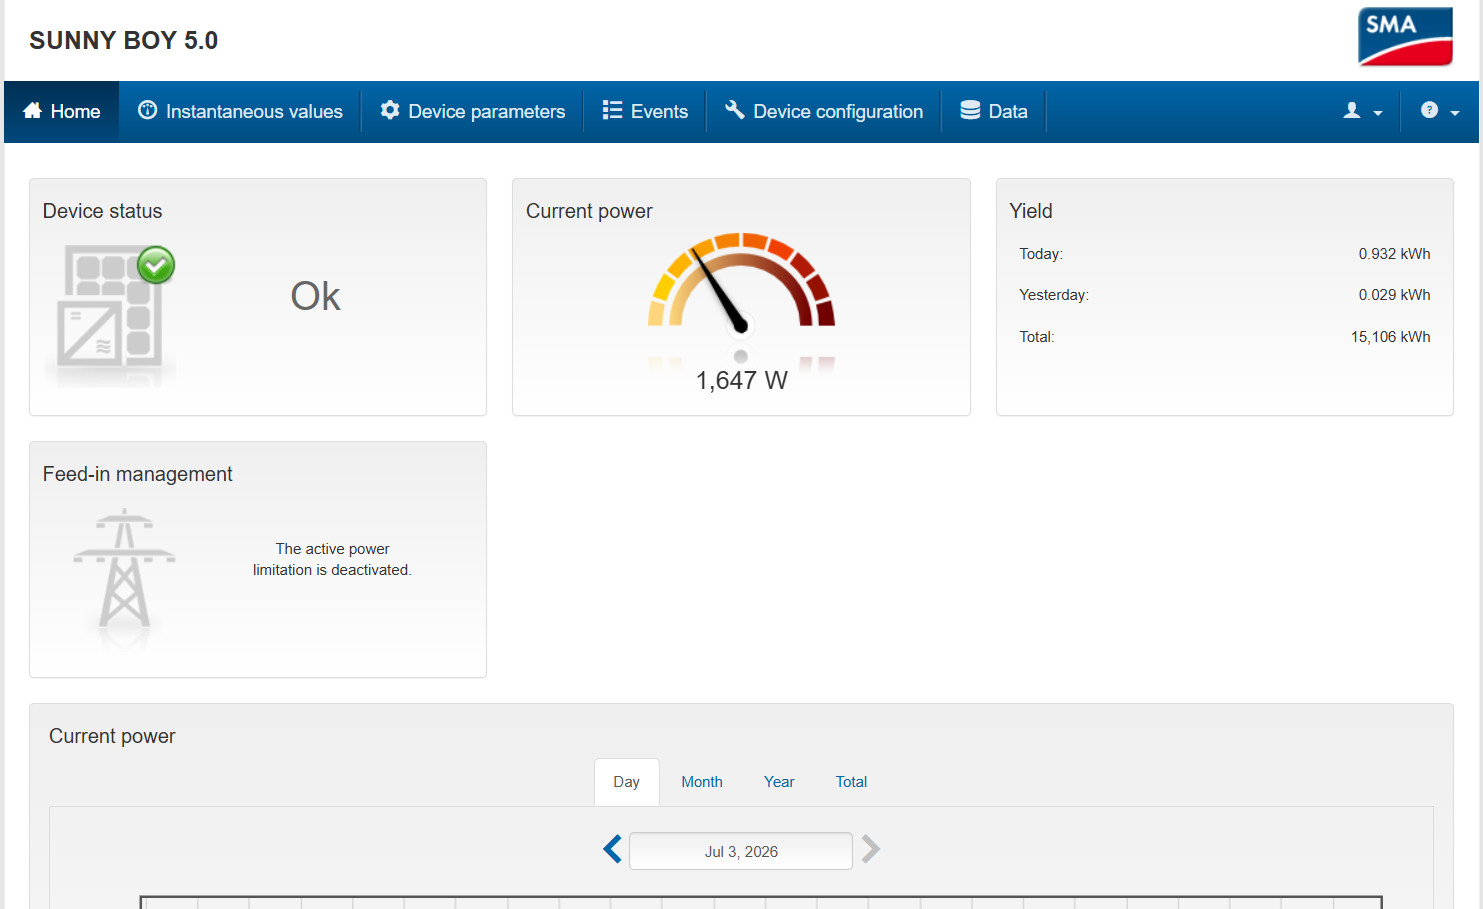Click the SMA logo
1483x909 pixels.
1405,37
